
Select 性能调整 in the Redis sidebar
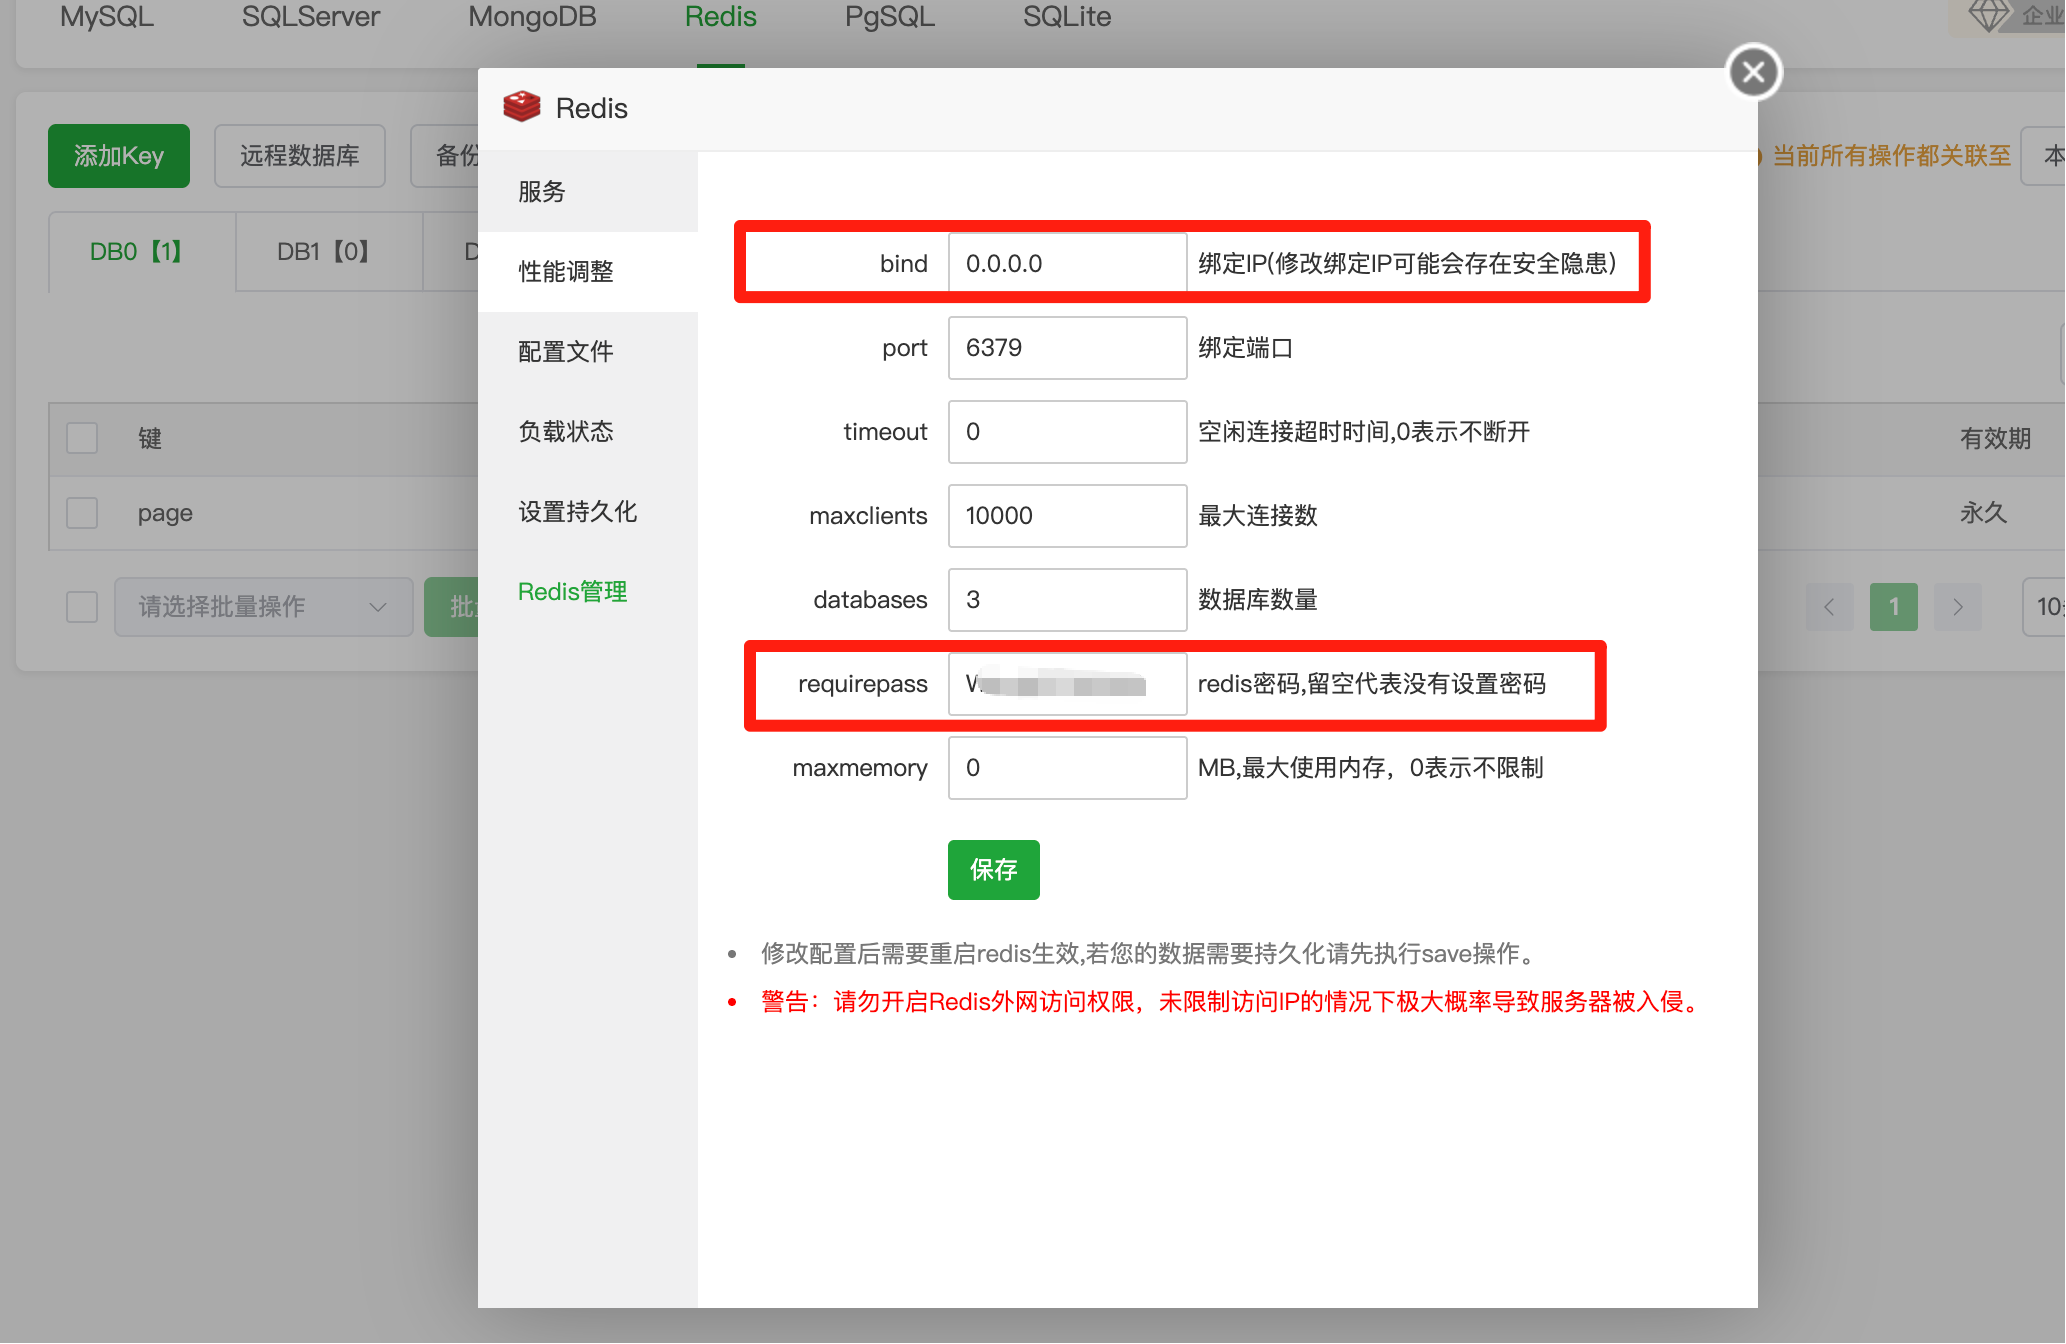(x=588, y=271)
